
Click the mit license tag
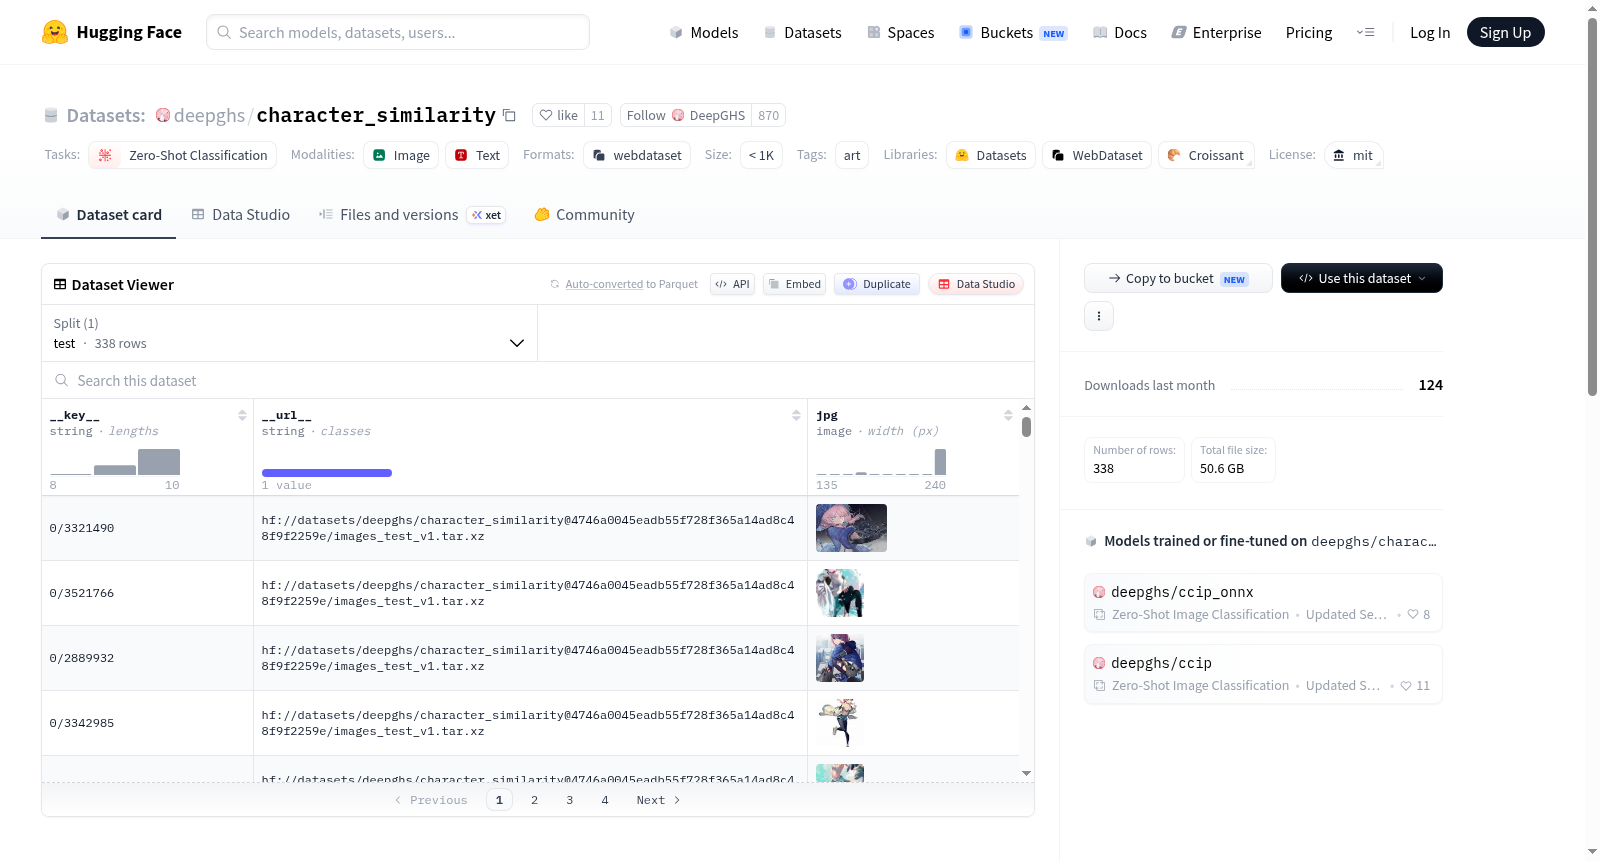click(1354, 155)
